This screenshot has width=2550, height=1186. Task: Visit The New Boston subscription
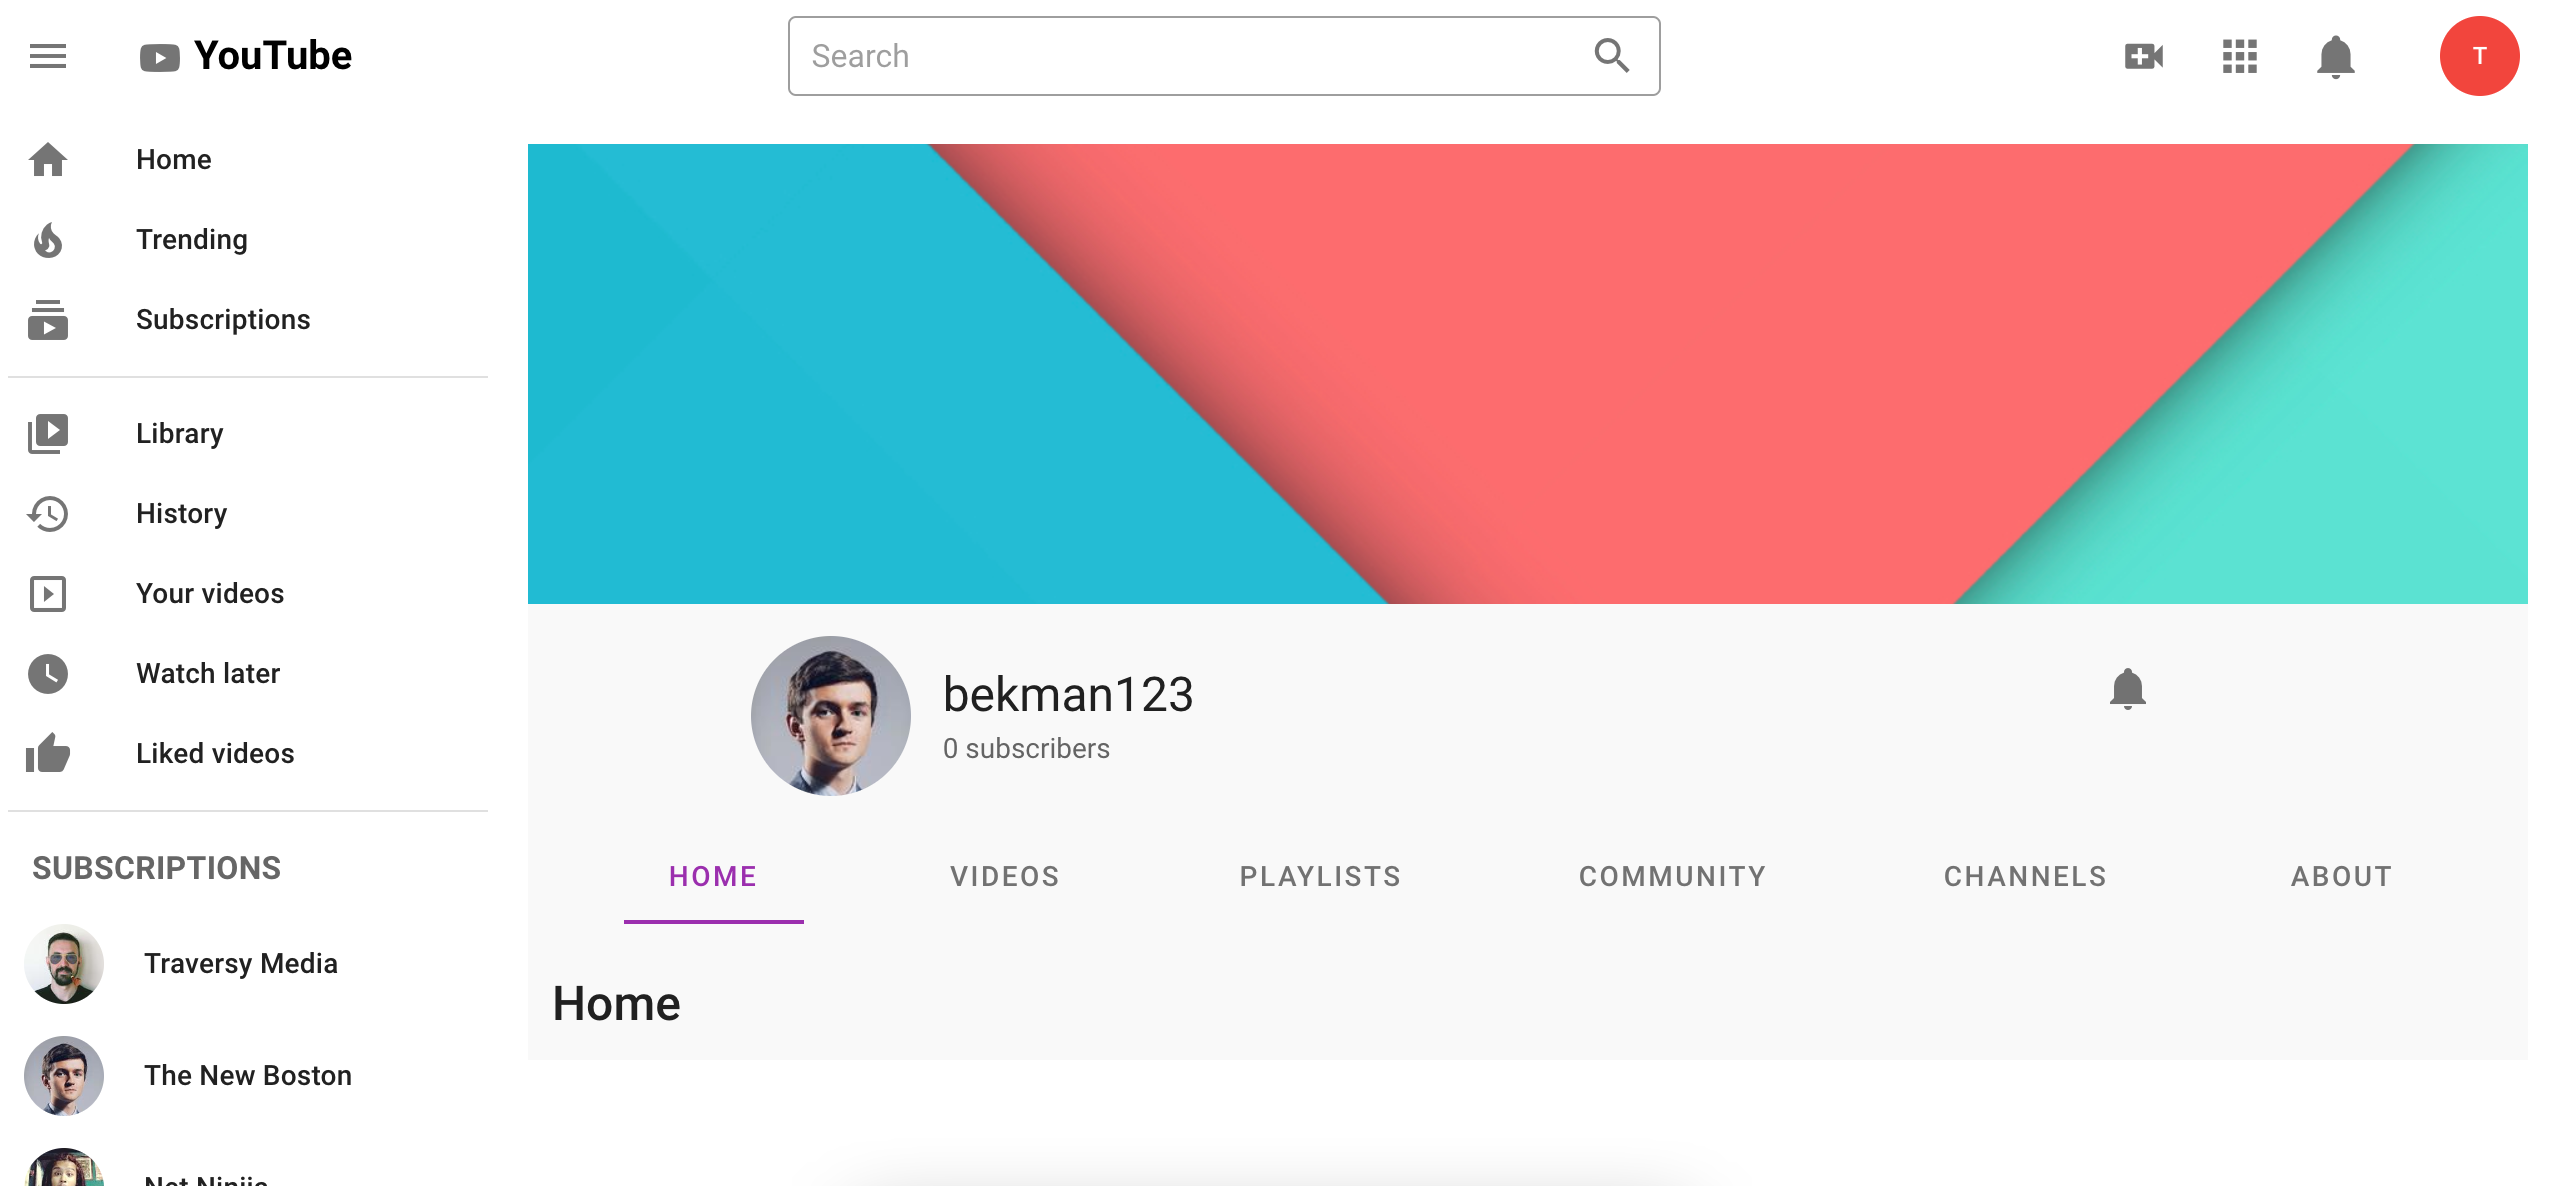pyautogui.click(x=248, y=1075)
